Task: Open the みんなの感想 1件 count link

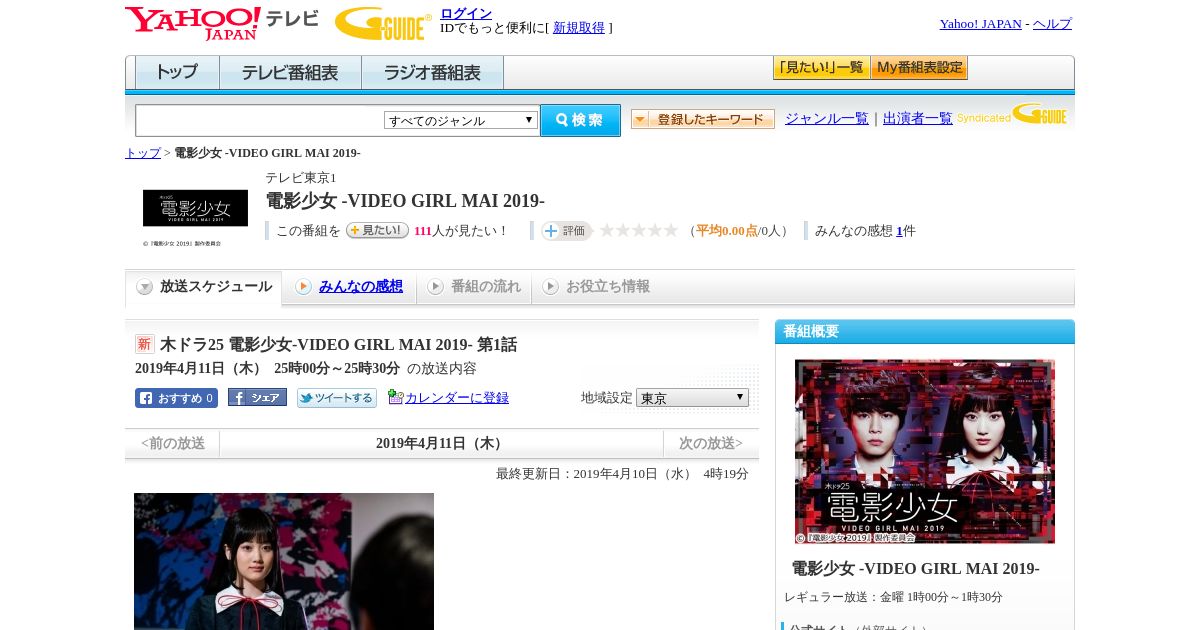Action: (899, 231)
